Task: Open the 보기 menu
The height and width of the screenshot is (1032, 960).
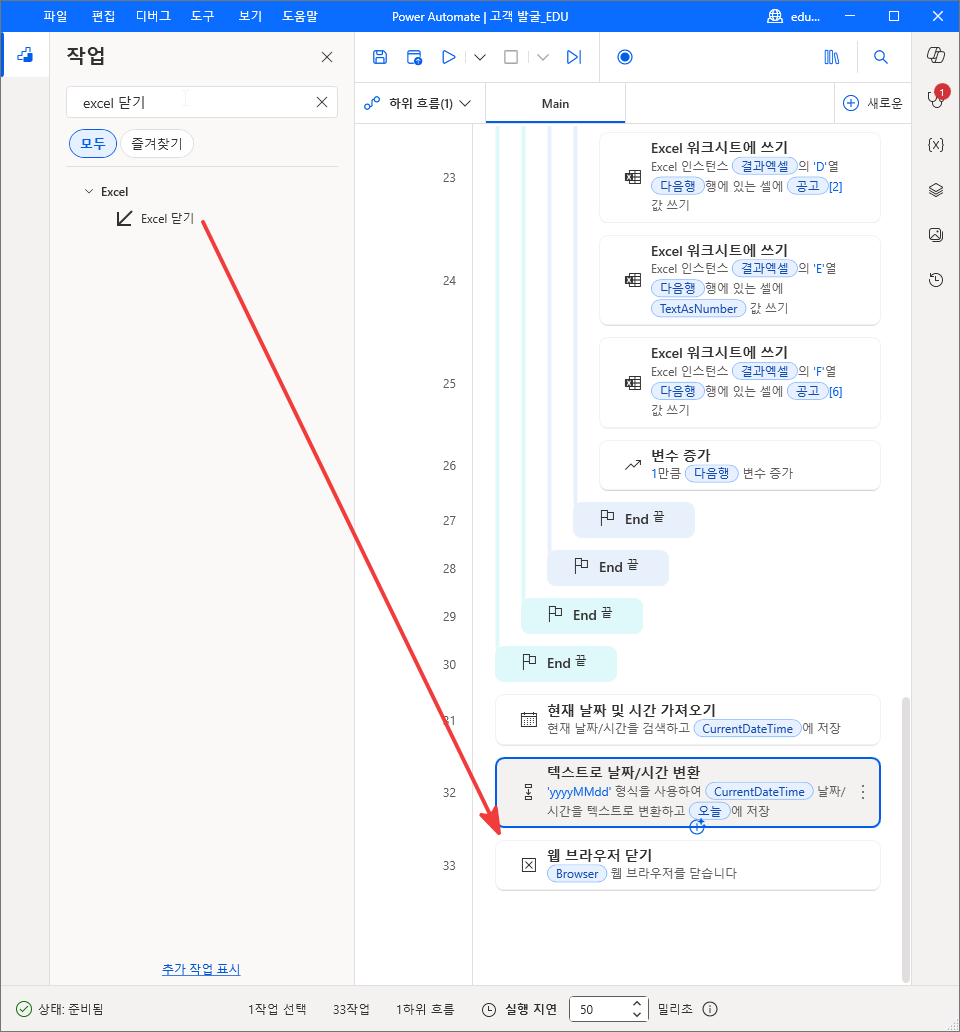Action: click(x=250, y=16)
